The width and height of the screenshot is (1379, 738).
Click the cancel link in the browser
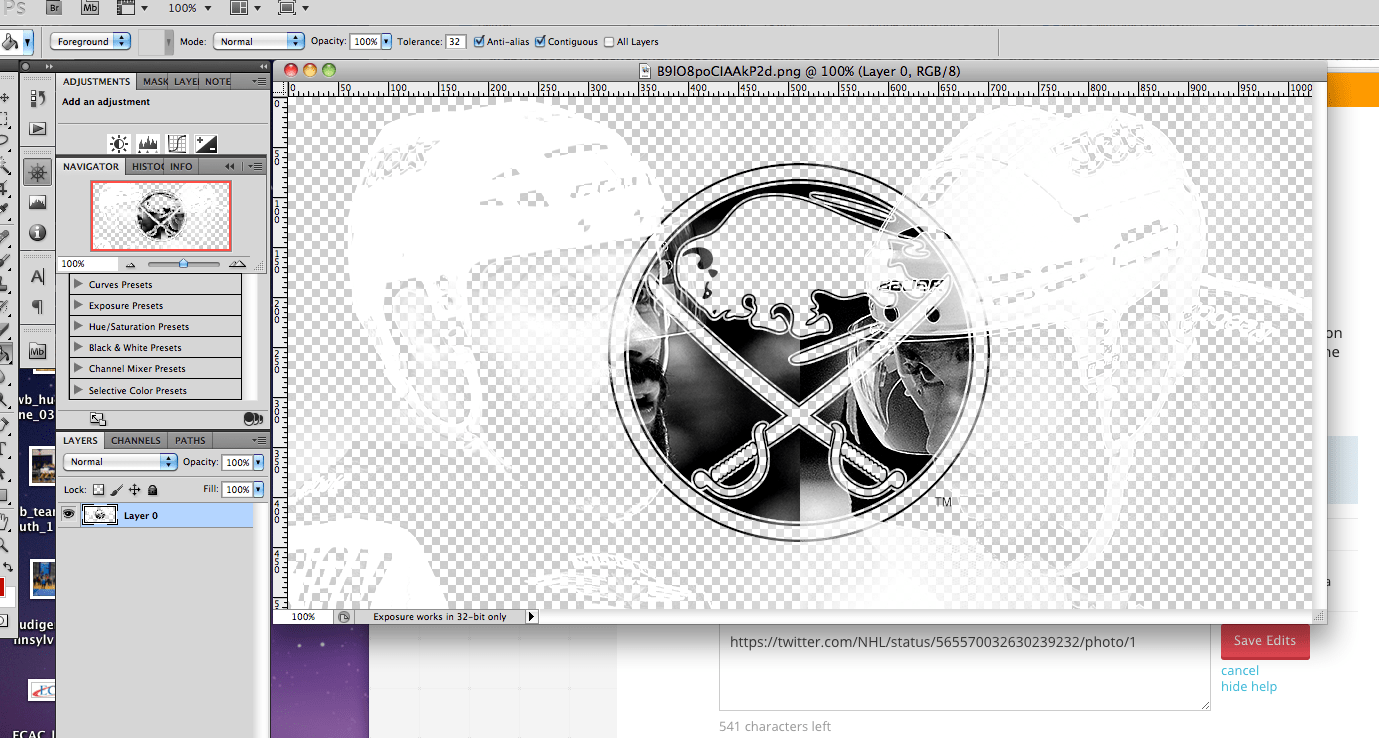pyautogui.click(x=1240, y=670)
